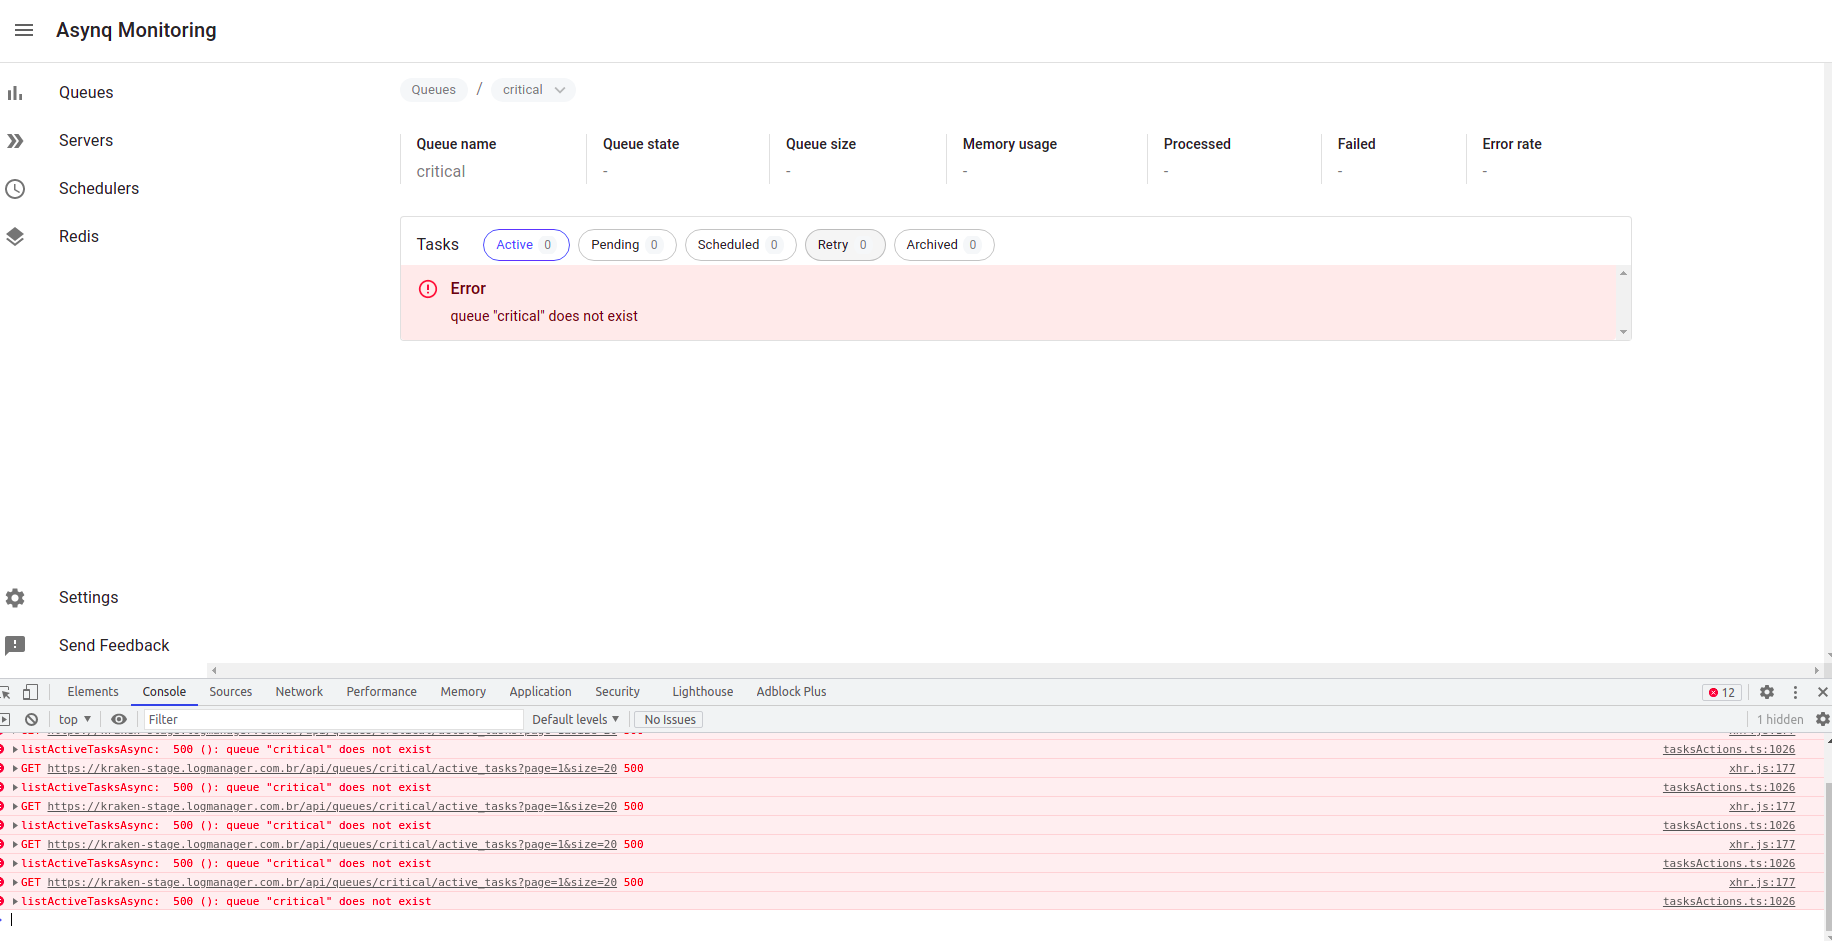Switch to the Security DevTools tab

pyautogui.click(x=617, y=692)
